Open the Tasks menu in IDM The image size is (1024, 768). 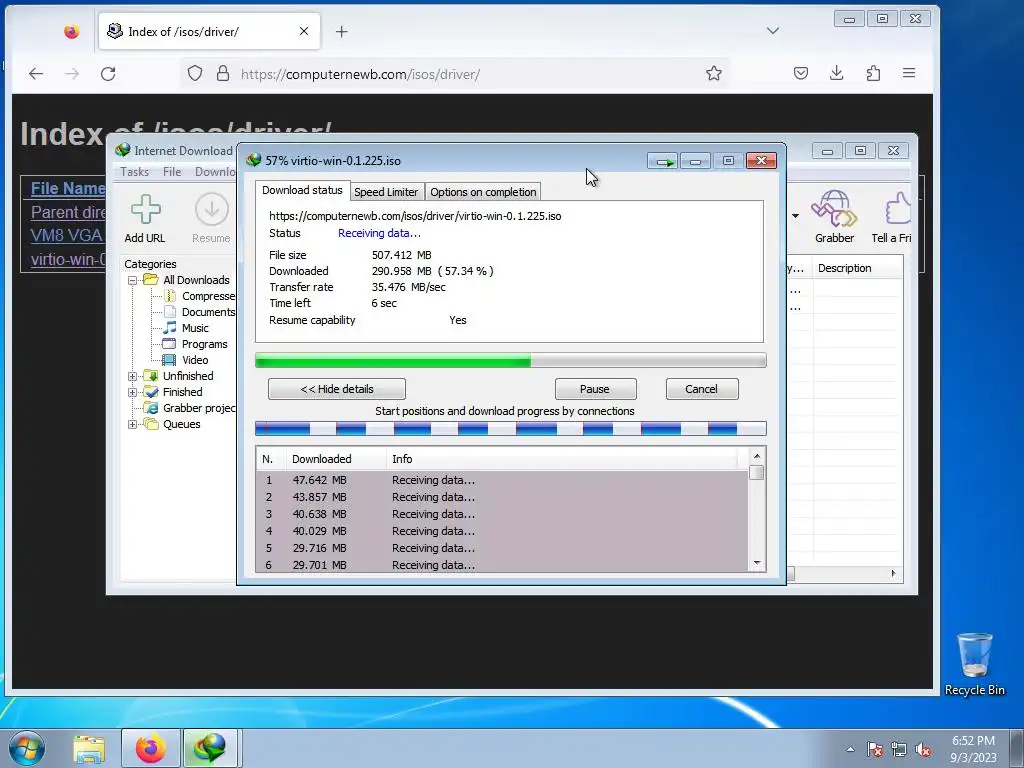tap(135, 172)
